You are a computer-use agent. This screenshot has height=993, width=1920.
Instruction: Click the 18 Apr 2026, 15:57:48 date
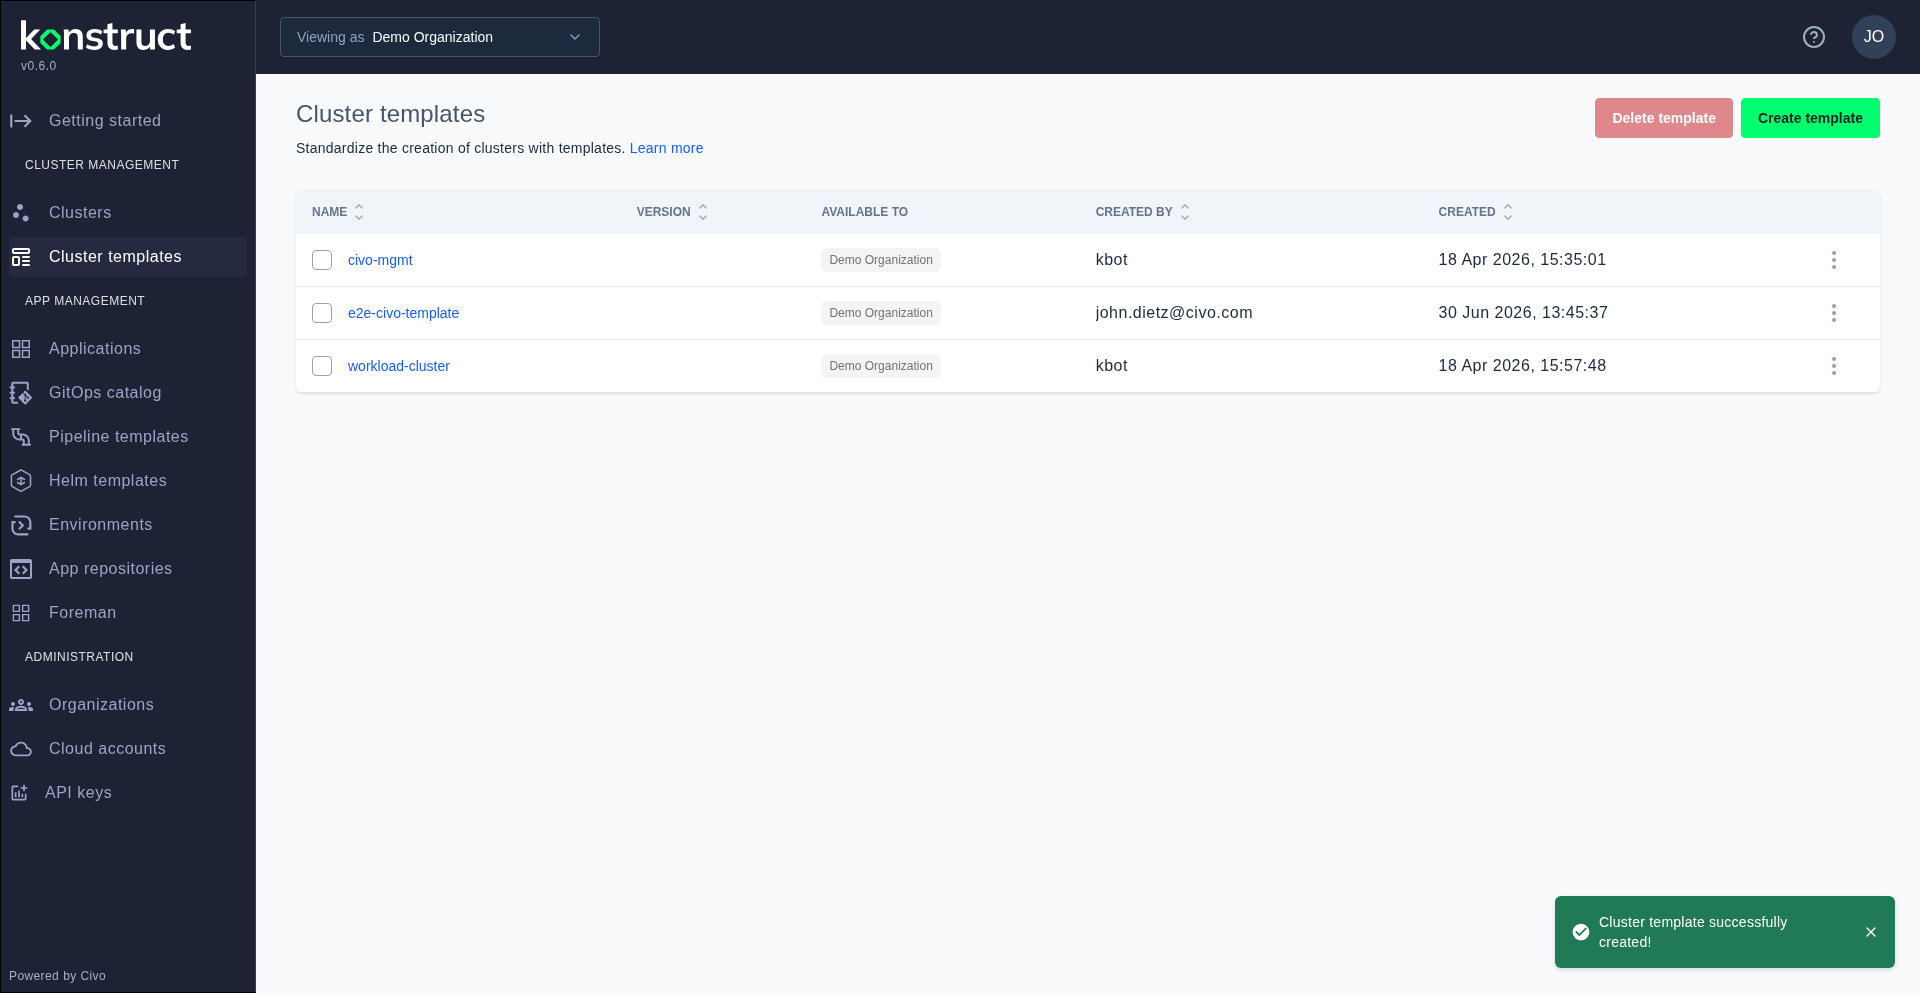point(1522,366)
